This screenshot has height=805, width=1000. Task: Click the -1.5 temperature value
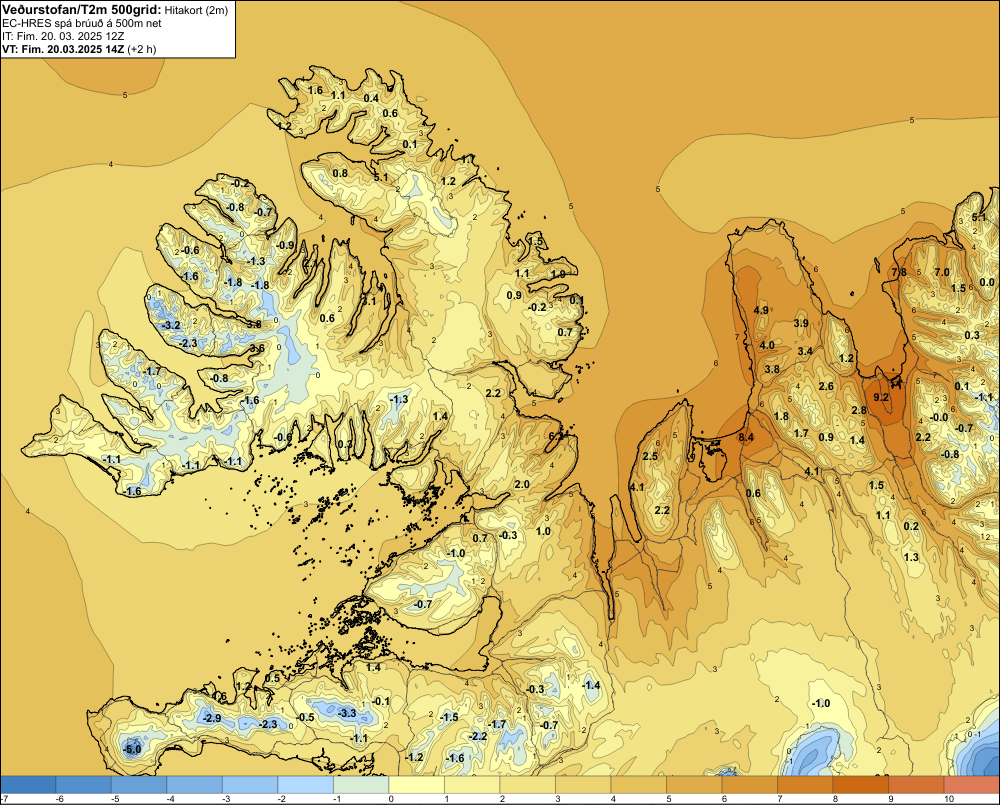click(449, 717)
